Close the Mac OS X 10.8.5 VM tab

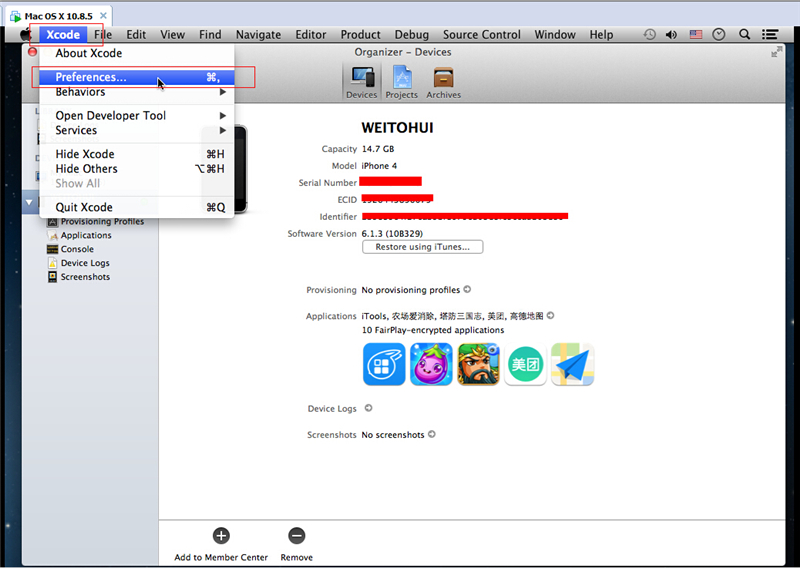tap(103, 16)
